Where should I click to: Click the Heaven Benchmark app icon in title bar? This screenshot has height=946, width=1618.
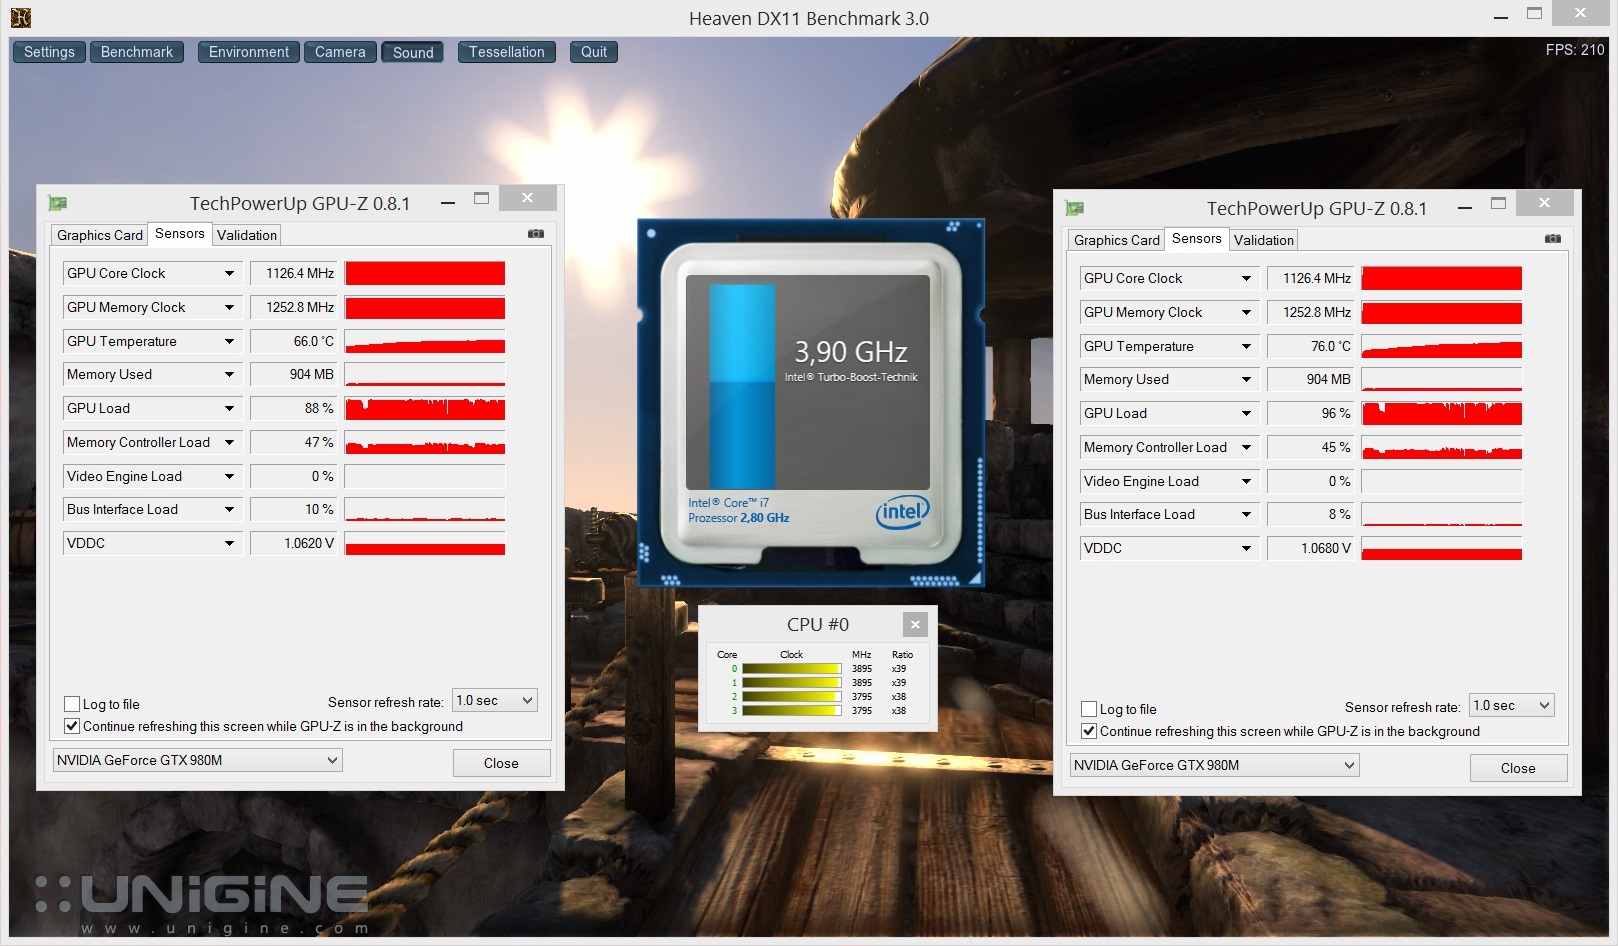(20, 17)
